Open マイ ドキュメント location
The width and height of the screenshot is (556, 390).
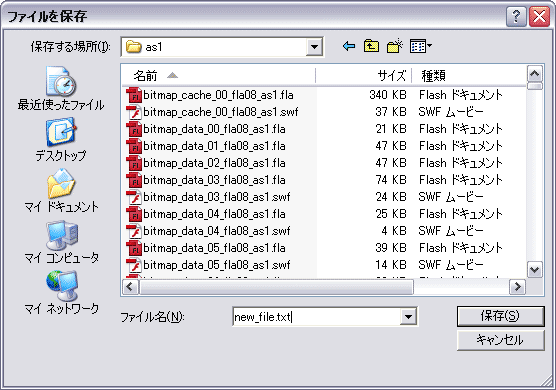61,191
